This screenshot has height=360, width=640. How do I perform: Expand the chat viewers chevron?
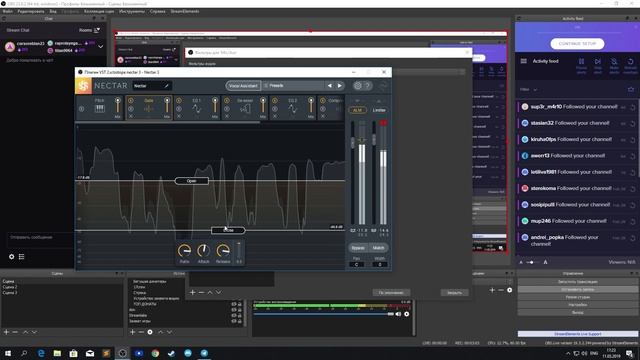[x=100, y=47]
